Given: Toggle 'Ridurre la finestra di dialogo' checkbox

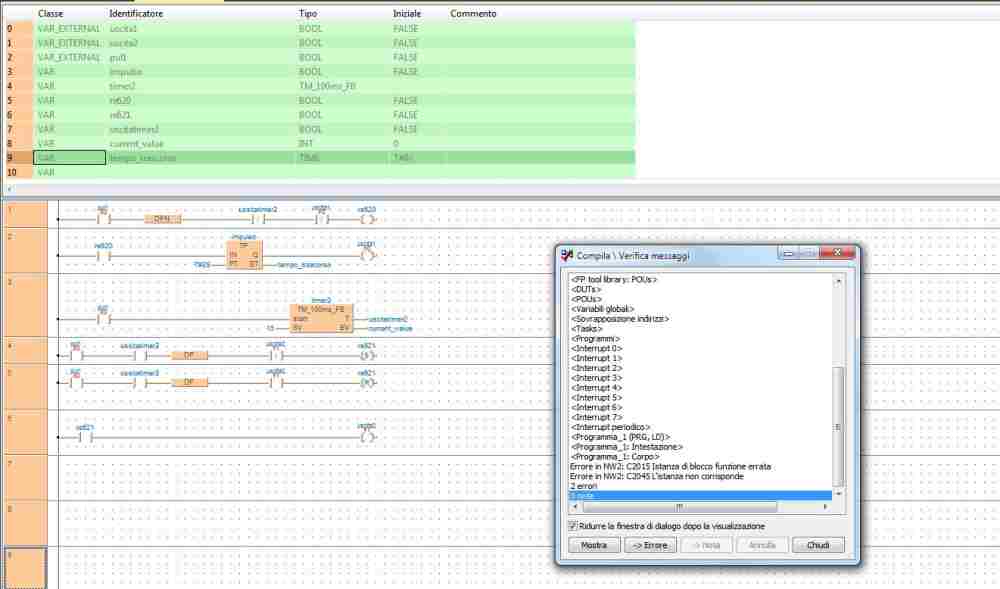Looking at the screenshot, I should pyautogui.click(x=572, y=526).
